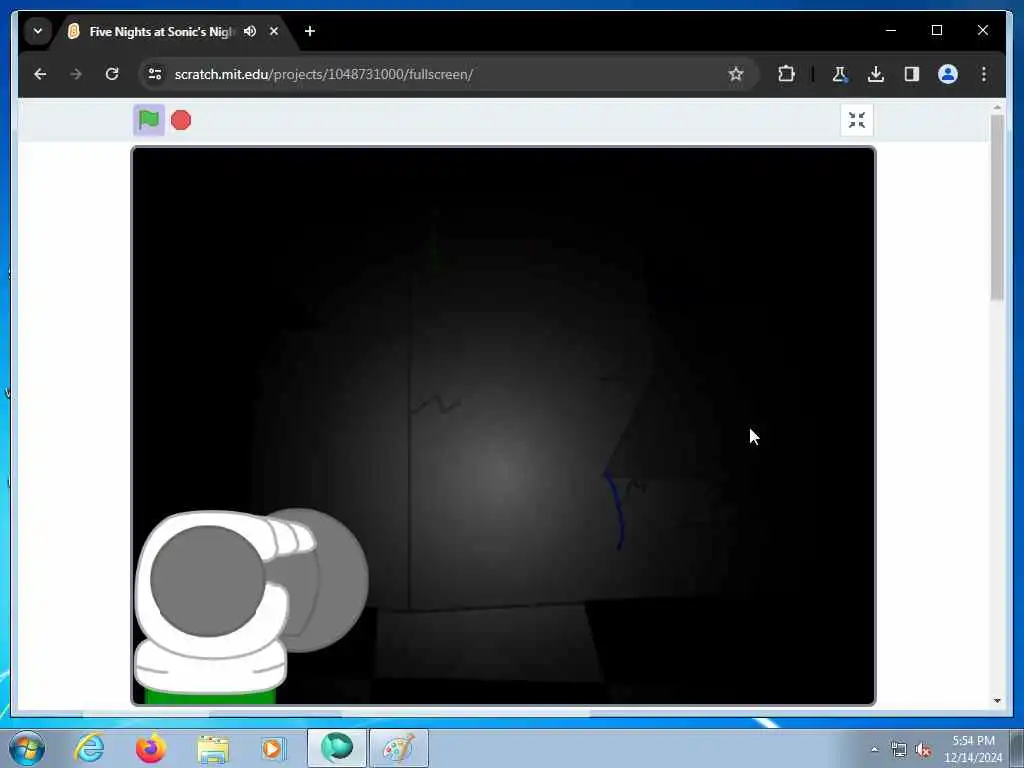Open the tab search dropdown
This screenshot has height=768, width=1024.
pos(38,31)
